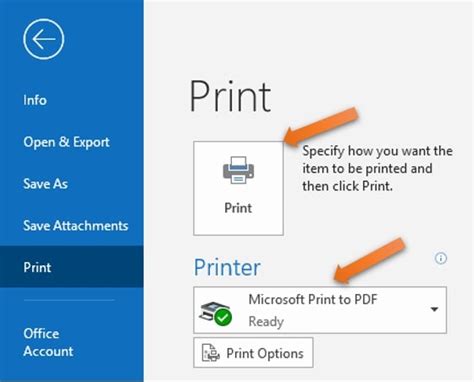Click the printer icon in Print button

[x=238, y=170]
